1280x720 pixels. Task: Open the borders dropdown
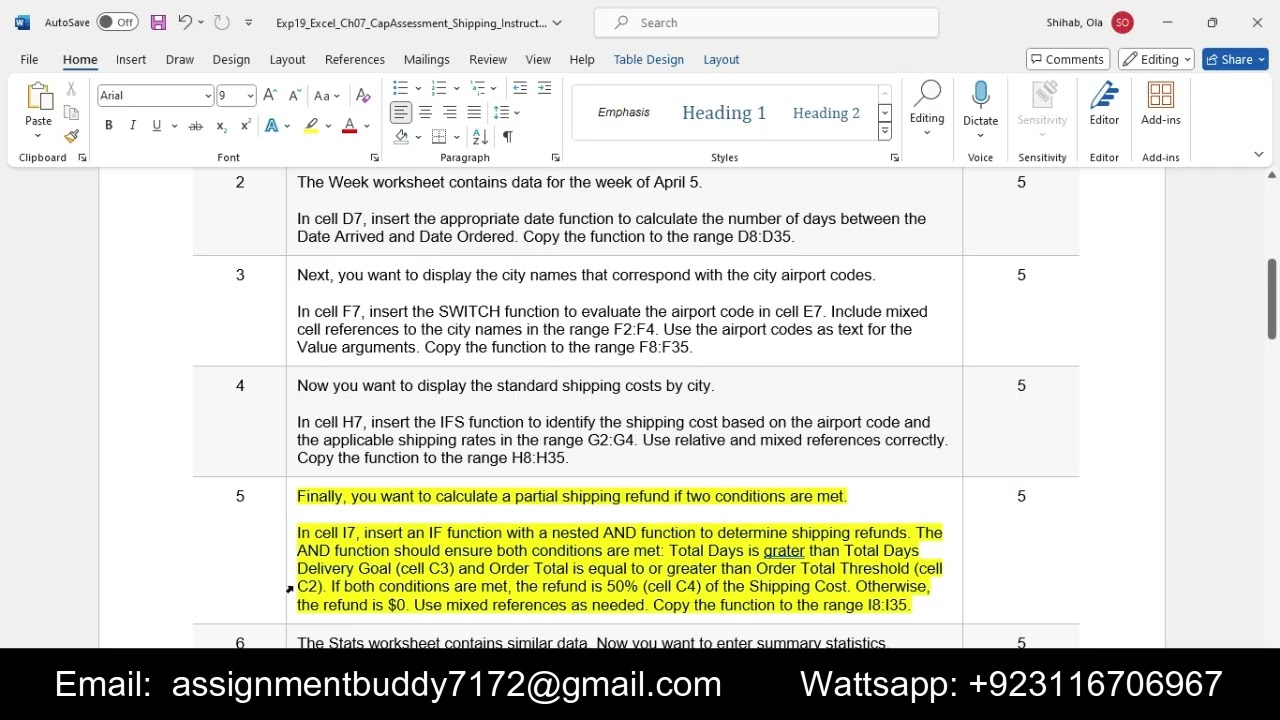pos(456,136)
